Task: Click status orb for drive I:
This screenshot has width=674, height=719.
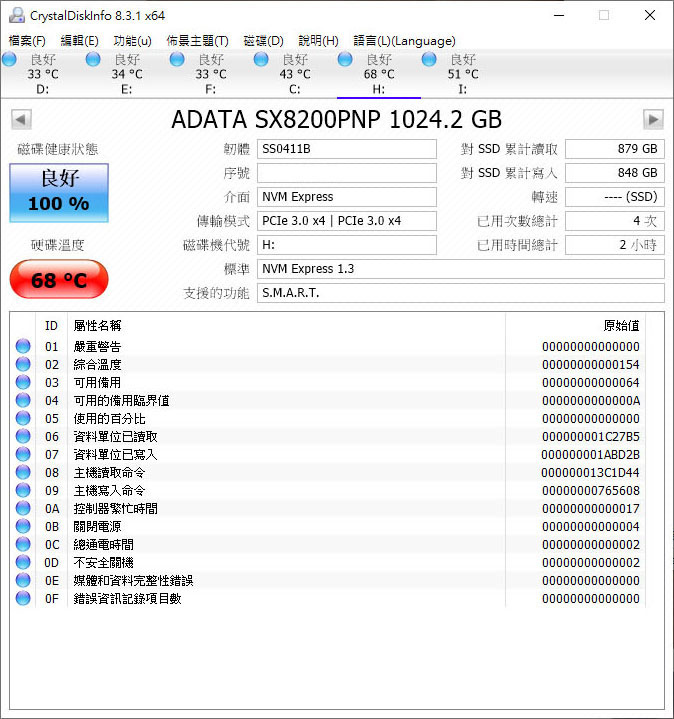Action: [x=429, y=59]
